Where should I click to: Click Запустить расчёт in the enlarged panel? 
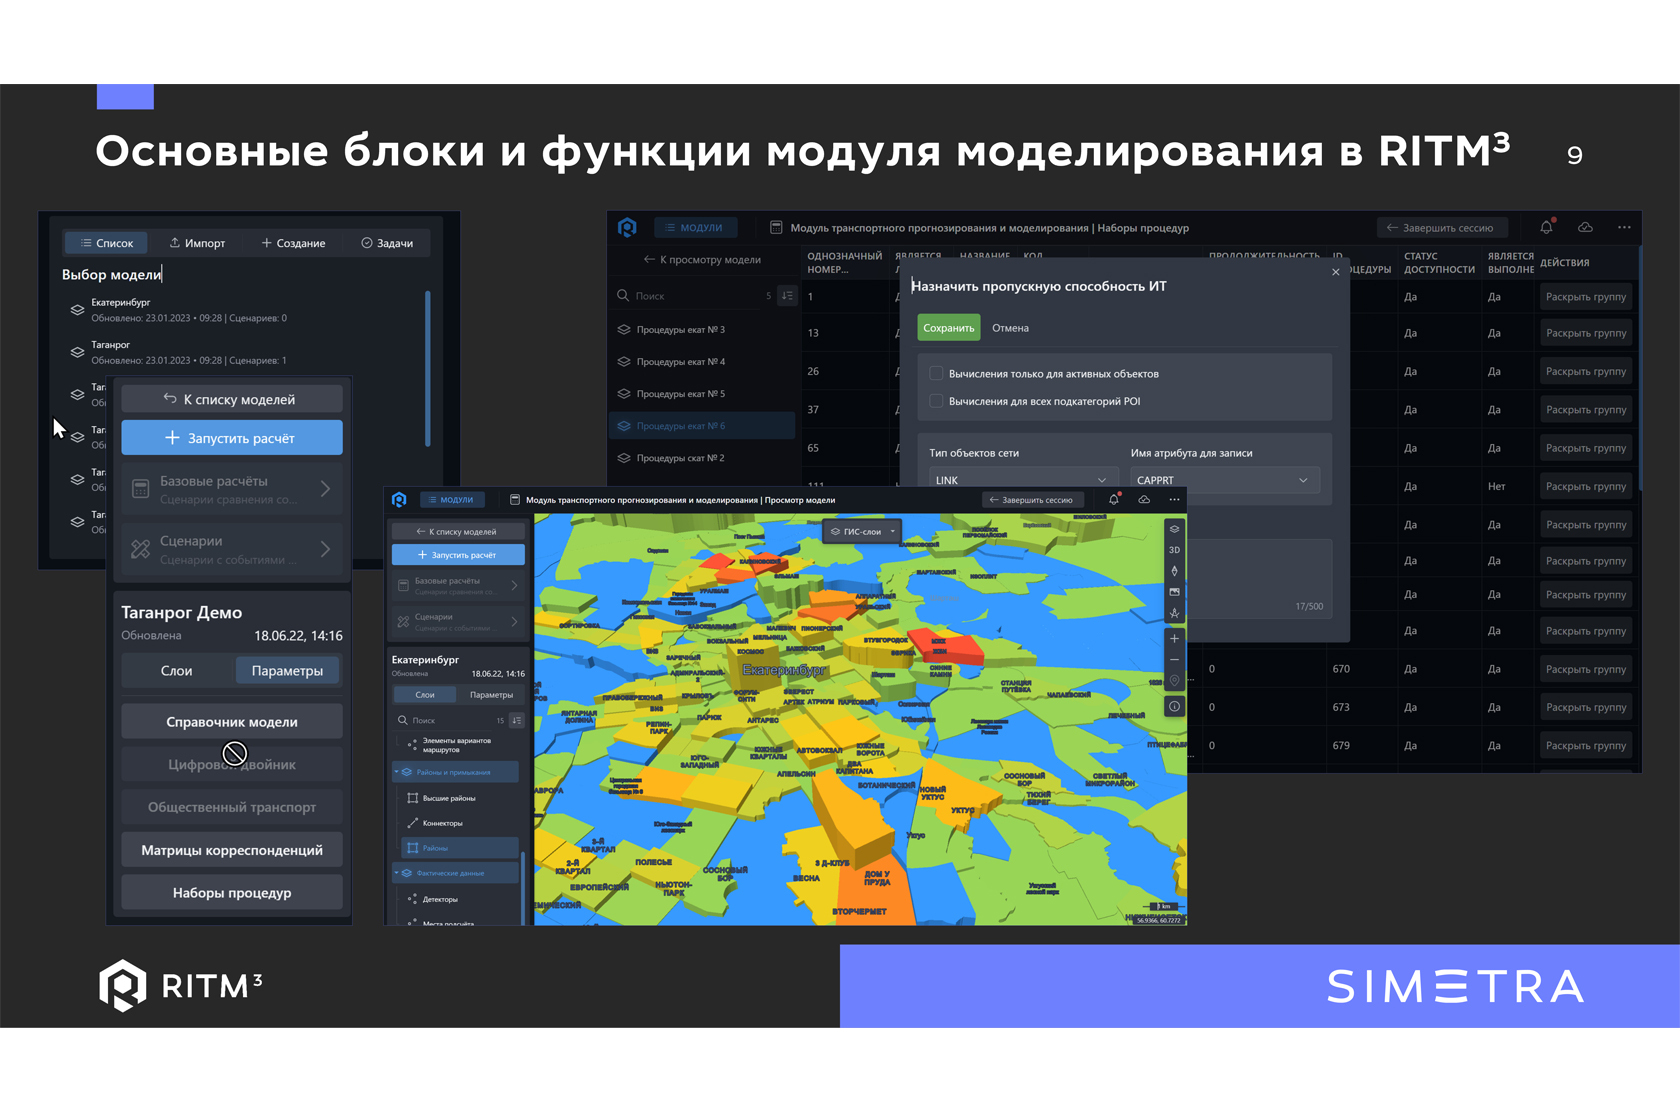coord(232,438)
